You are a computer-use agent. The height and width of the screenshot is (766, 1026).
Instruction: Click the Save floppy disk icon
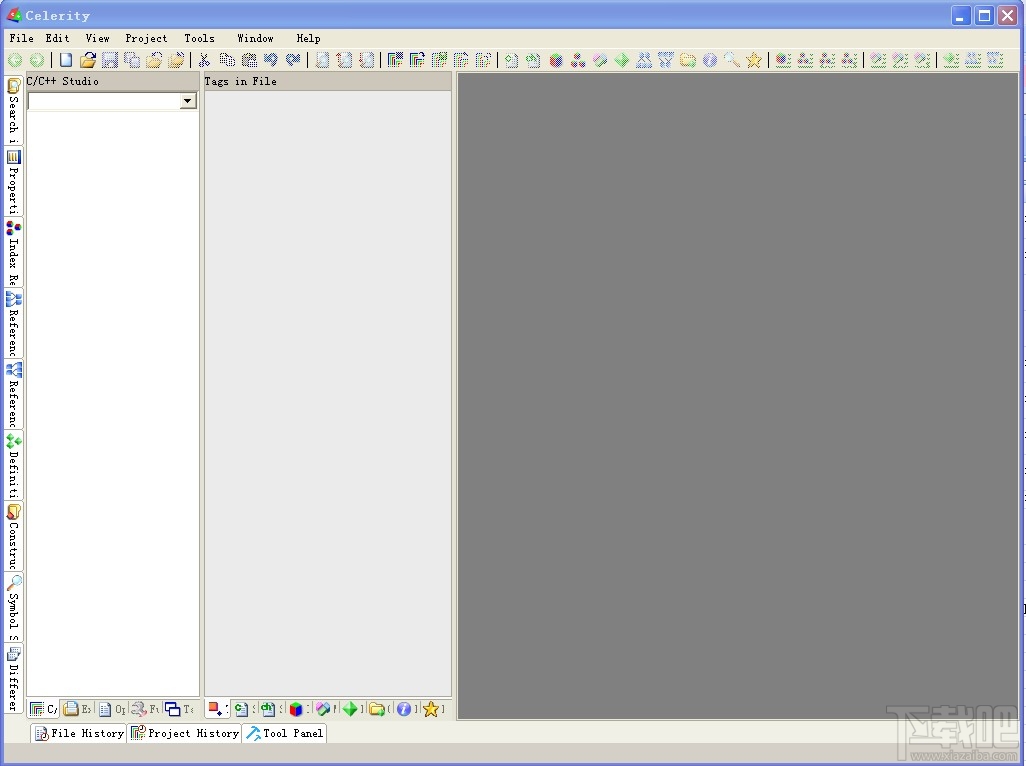click(x=109, y=61)
